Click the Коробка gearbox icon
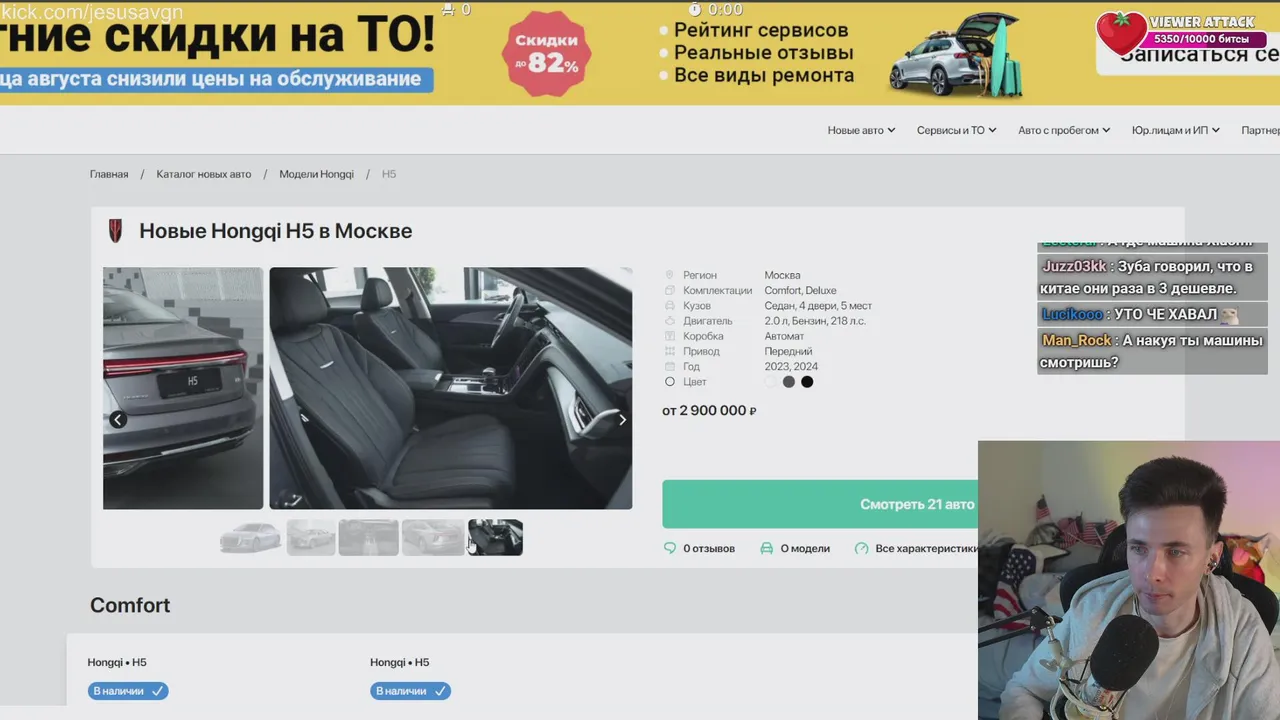This screenshot has width=1280, height=720. (670, 336)
